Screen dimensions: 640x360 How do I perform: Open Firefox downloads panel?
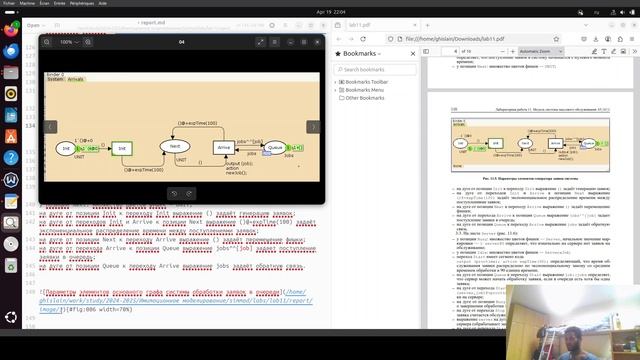point(596,39)
